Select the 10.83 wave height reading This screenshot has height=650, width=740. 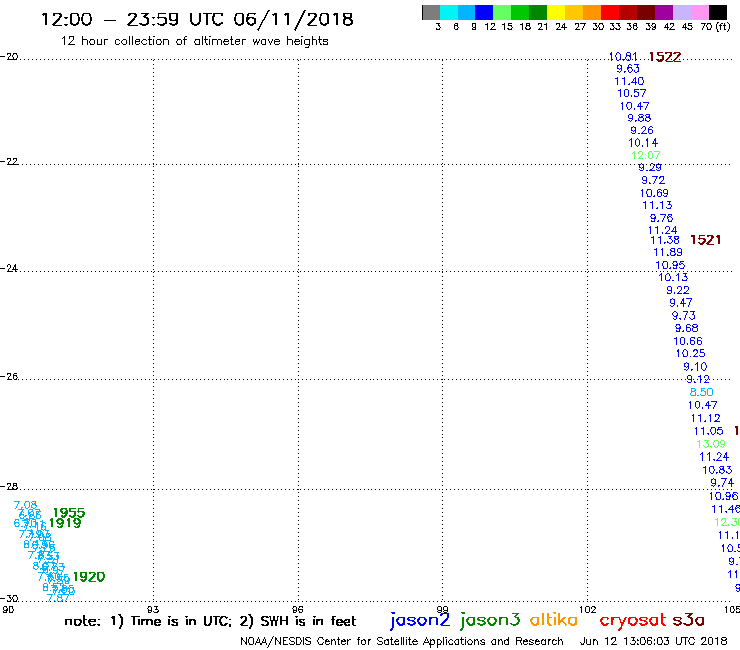click(717, 470)
